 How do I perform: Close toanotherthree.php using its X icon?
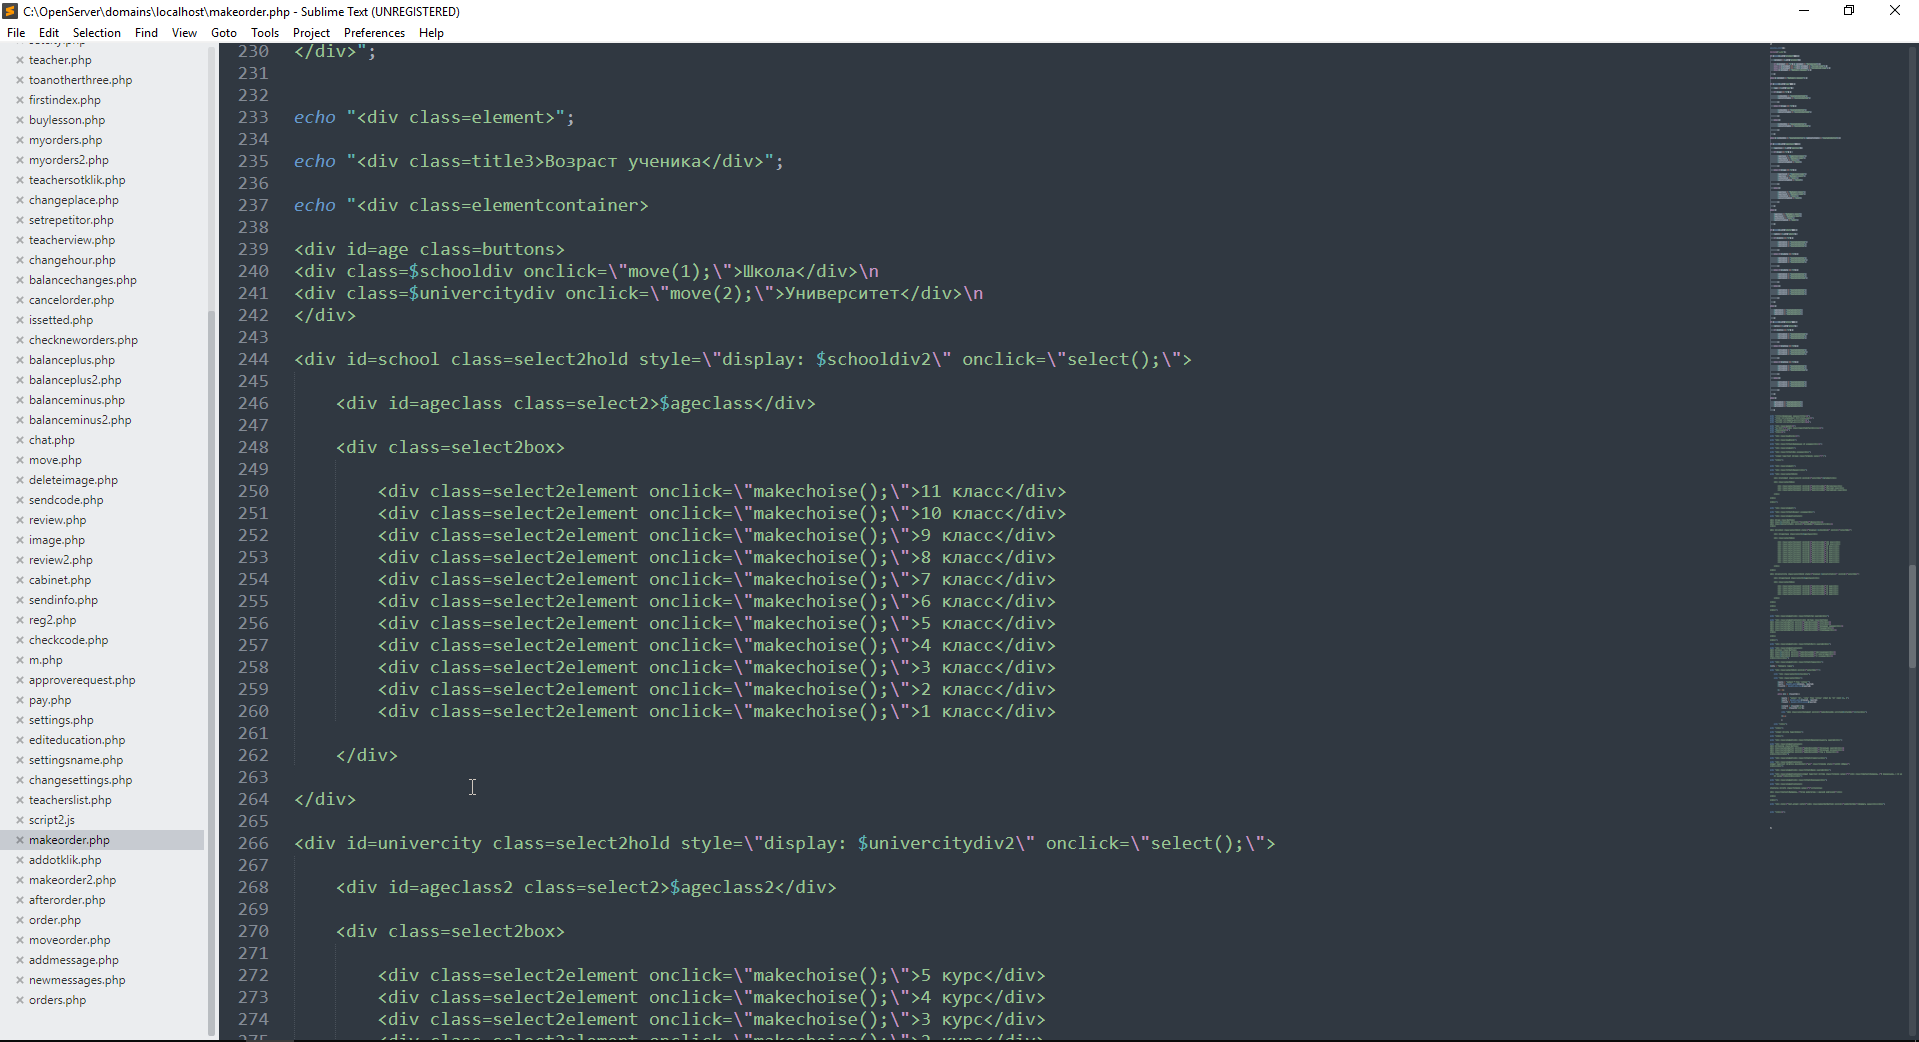(20, 80)
